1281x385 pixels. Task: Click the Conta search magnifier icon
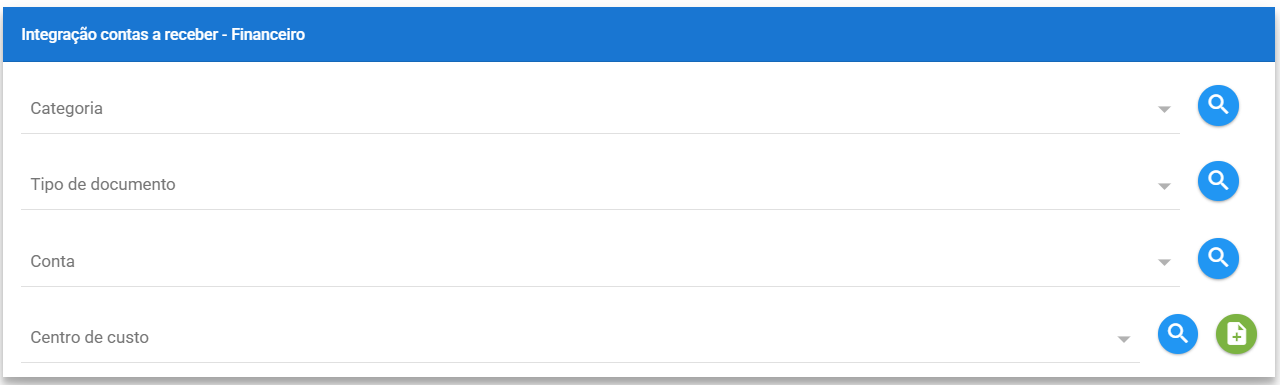(1218, 258)
